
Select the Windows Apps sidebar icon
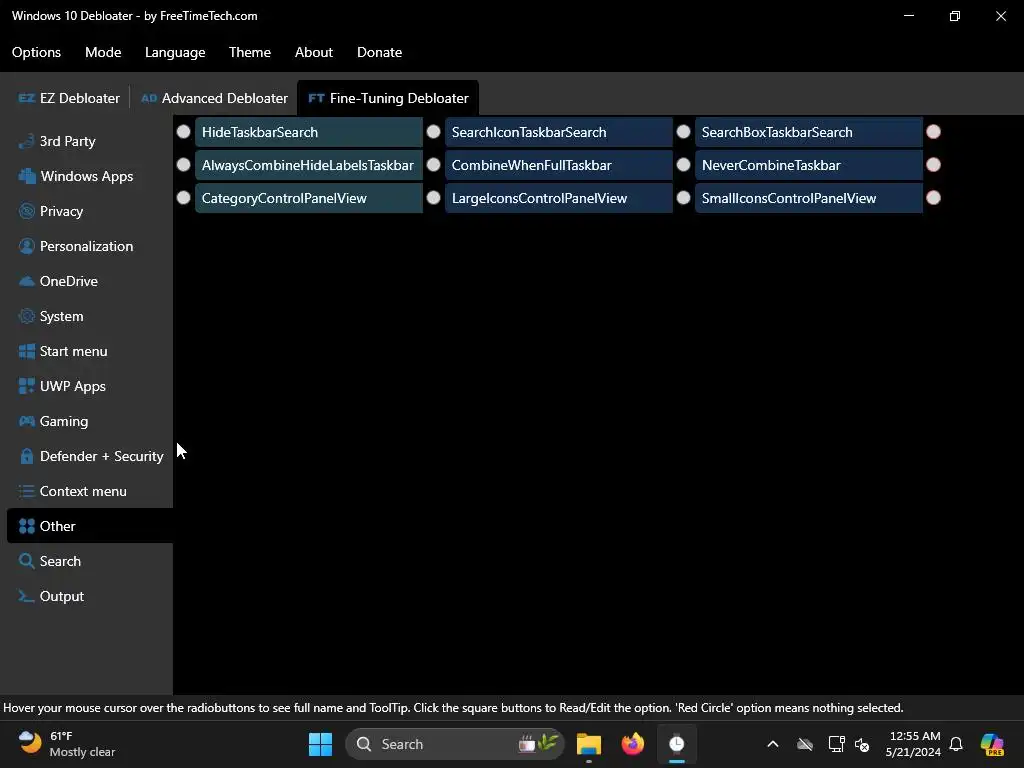pos(27,176)
